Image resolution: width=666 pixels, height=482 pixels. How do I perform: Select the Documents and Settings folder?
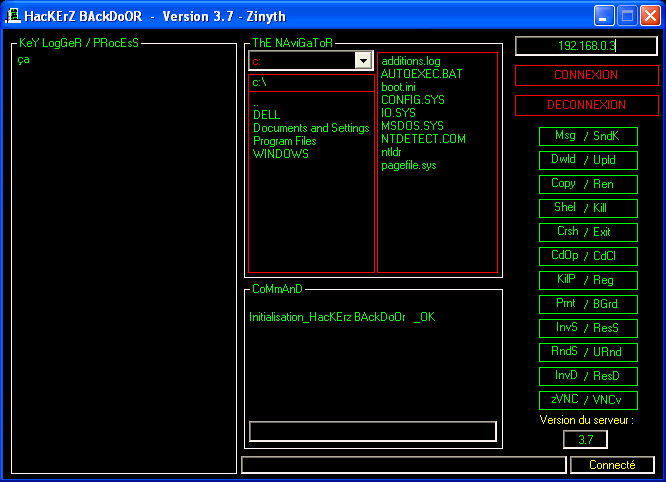[311, 128]
